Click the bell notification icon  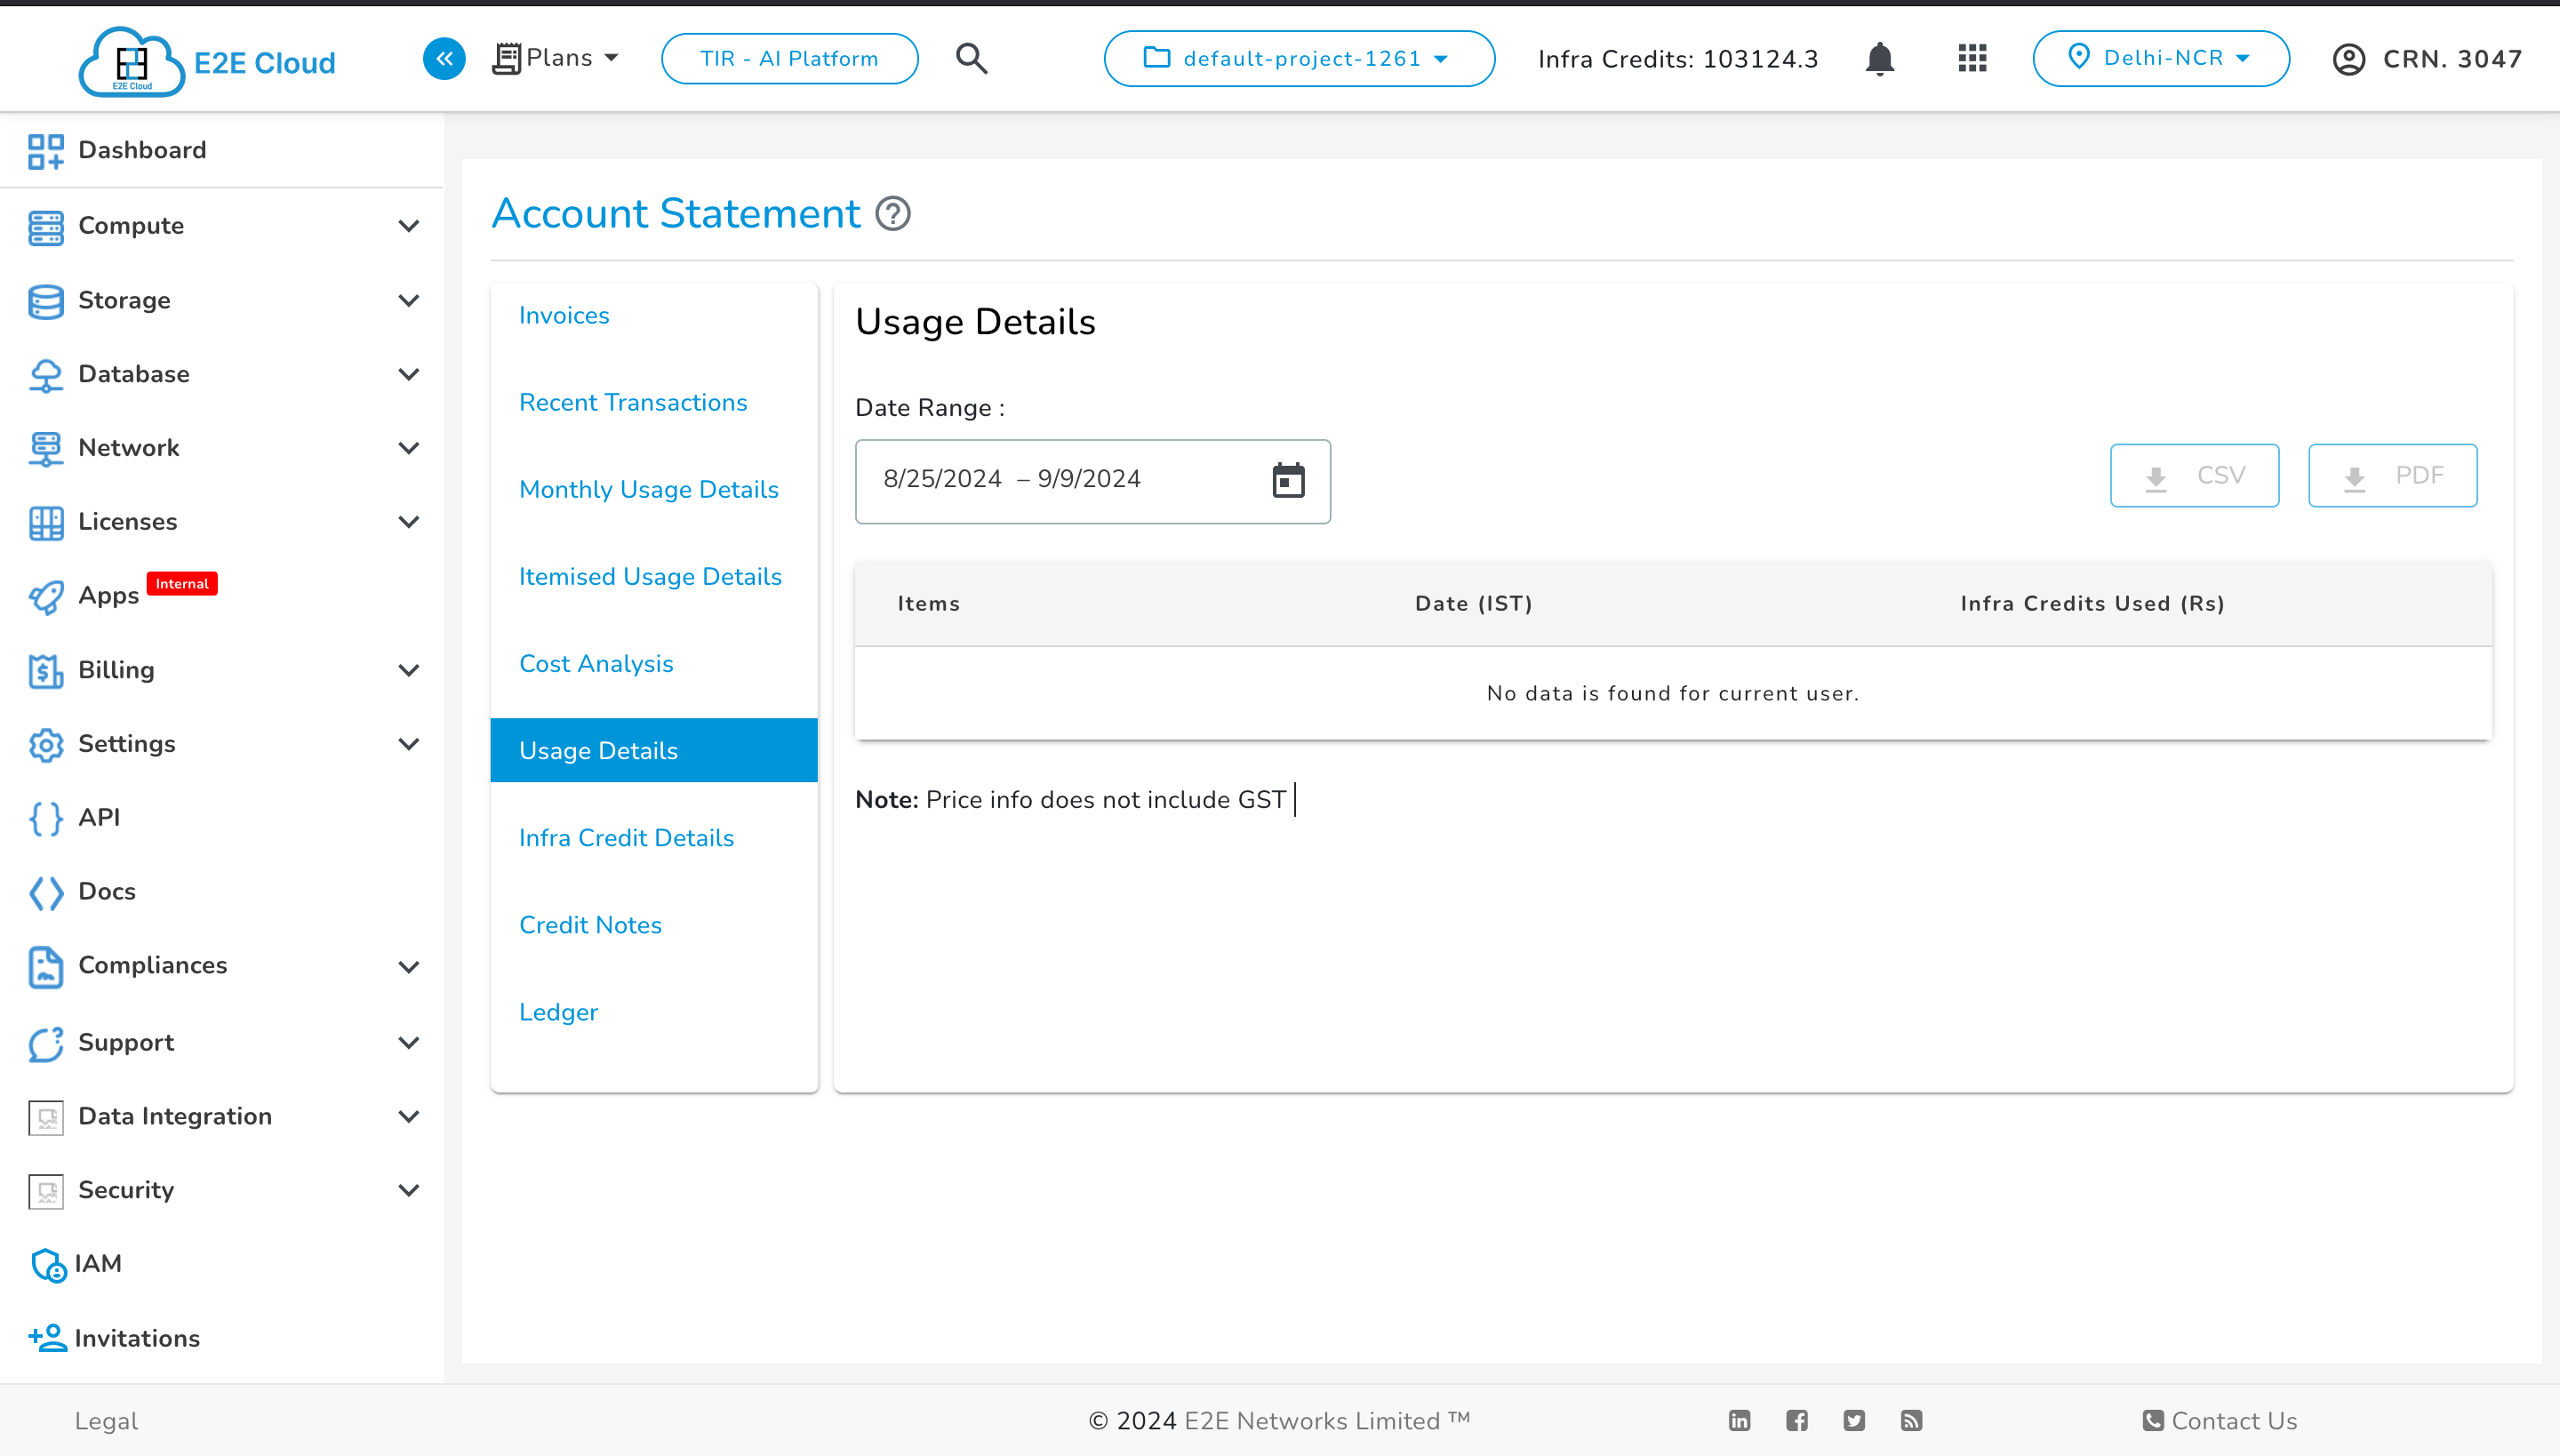pos(1880,58)
